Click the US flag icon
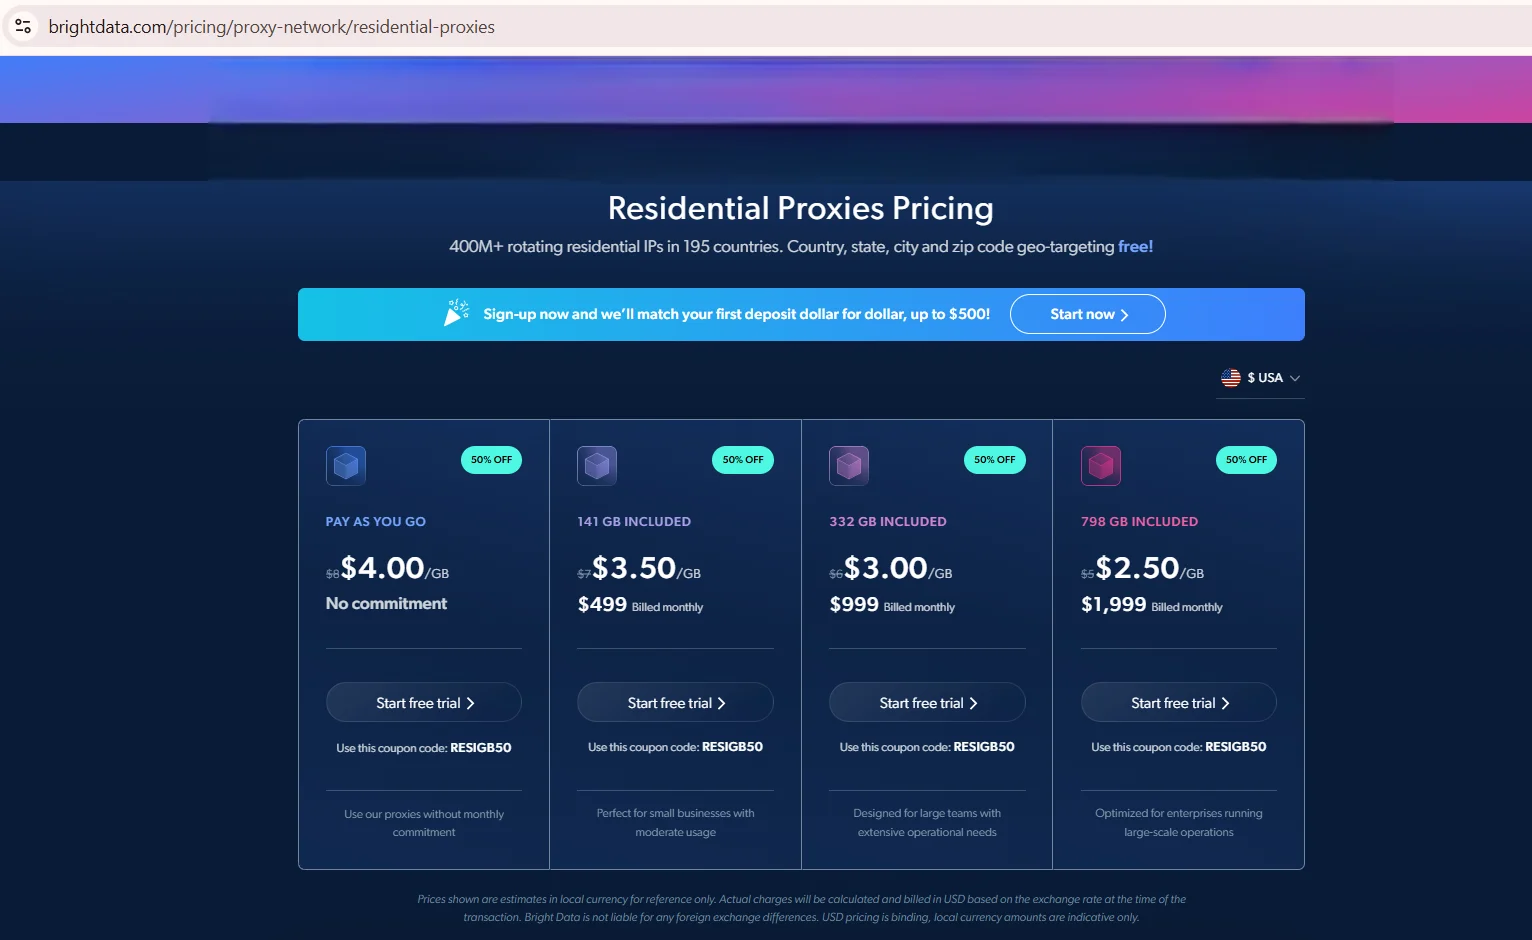 [1230, 378]
